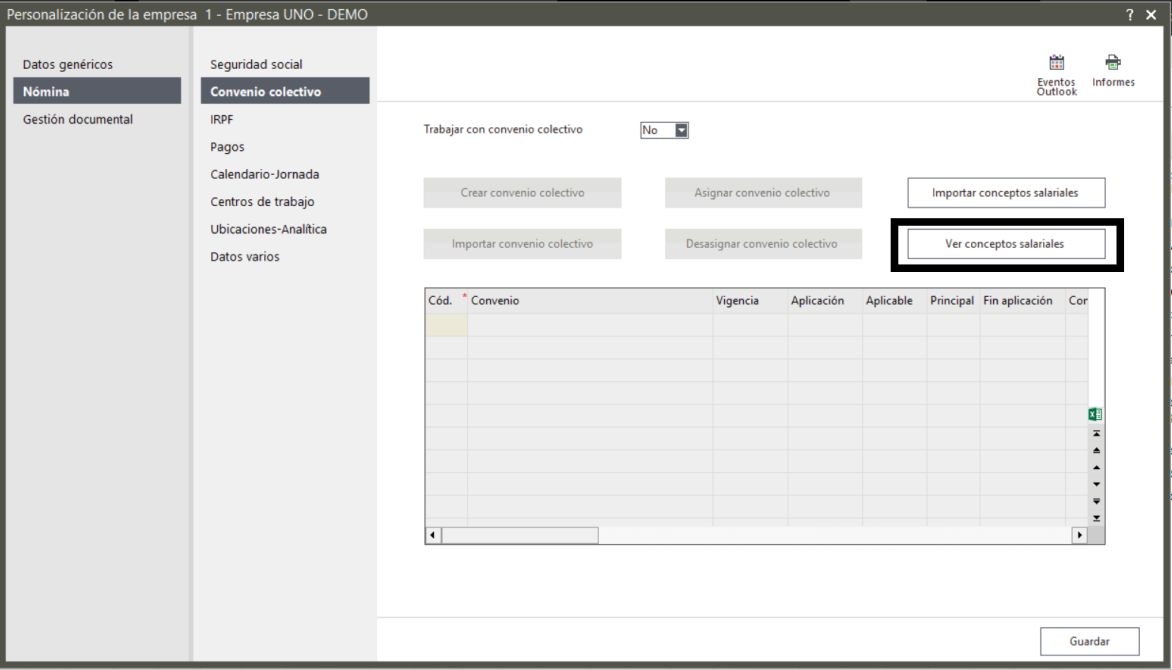The width and height of the screenshot is (1172, 670).
Task: Open the IRPF settings
Action: tap(222, 119)
